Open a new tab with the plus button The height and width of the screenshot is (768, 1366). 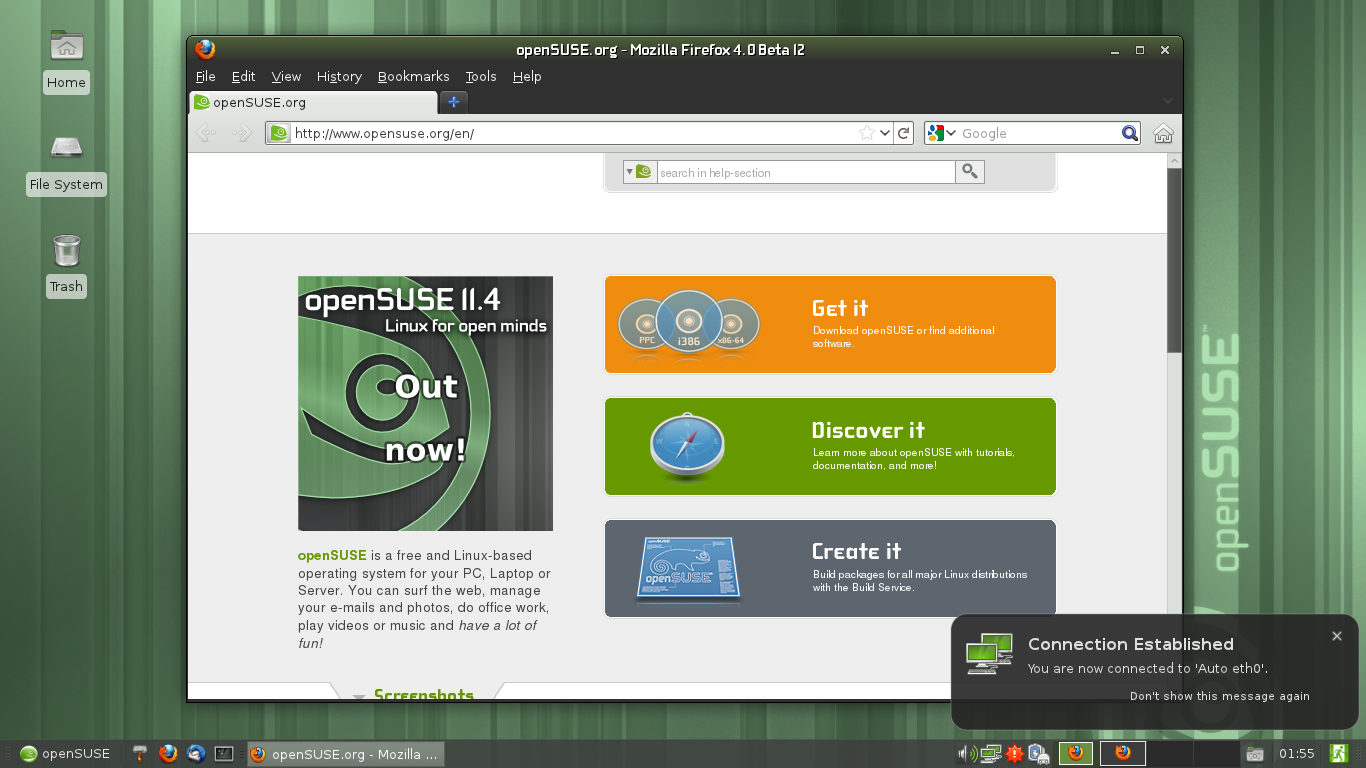coord(453,102)
